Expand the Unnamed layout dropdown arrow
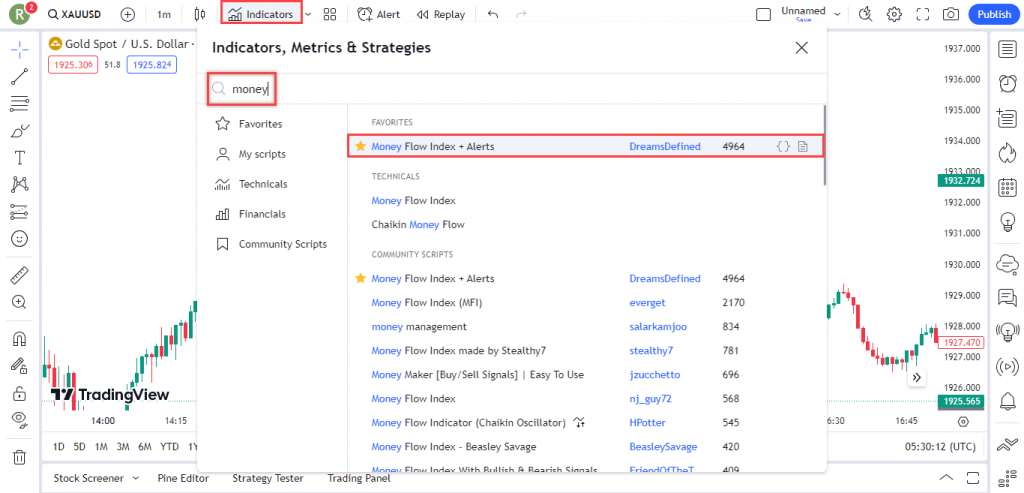 (837, 13)
